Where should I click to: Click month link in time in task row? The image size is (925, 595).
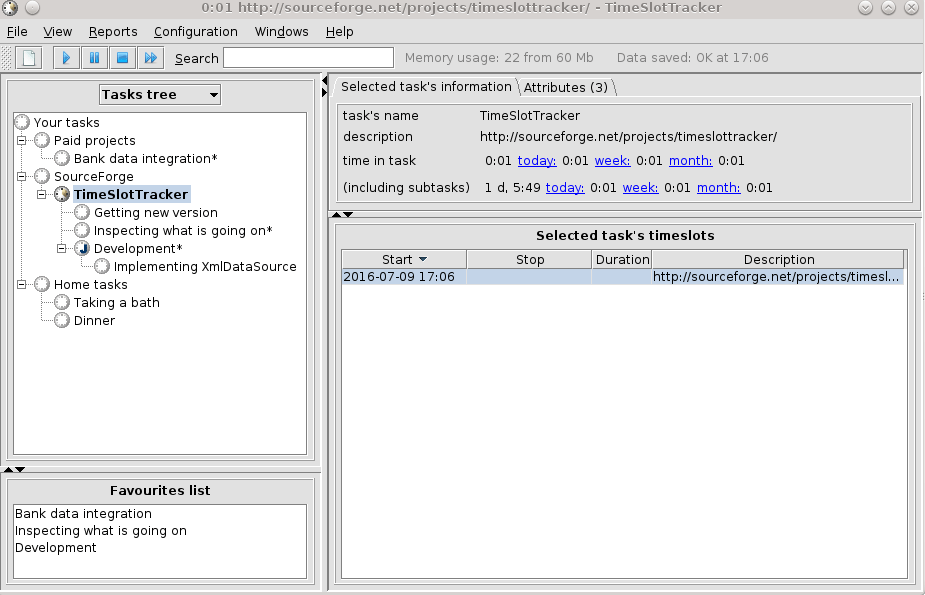690,160
